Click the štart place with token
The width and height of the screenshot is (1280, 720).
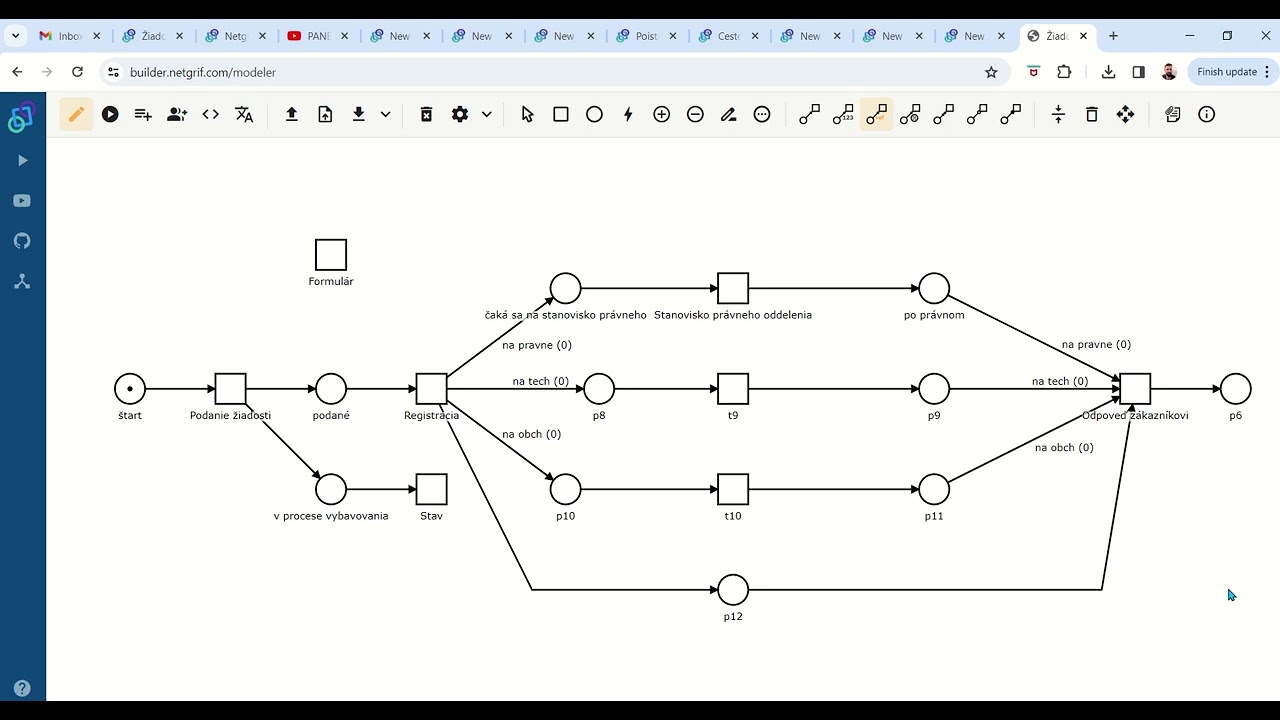[130, 389]
